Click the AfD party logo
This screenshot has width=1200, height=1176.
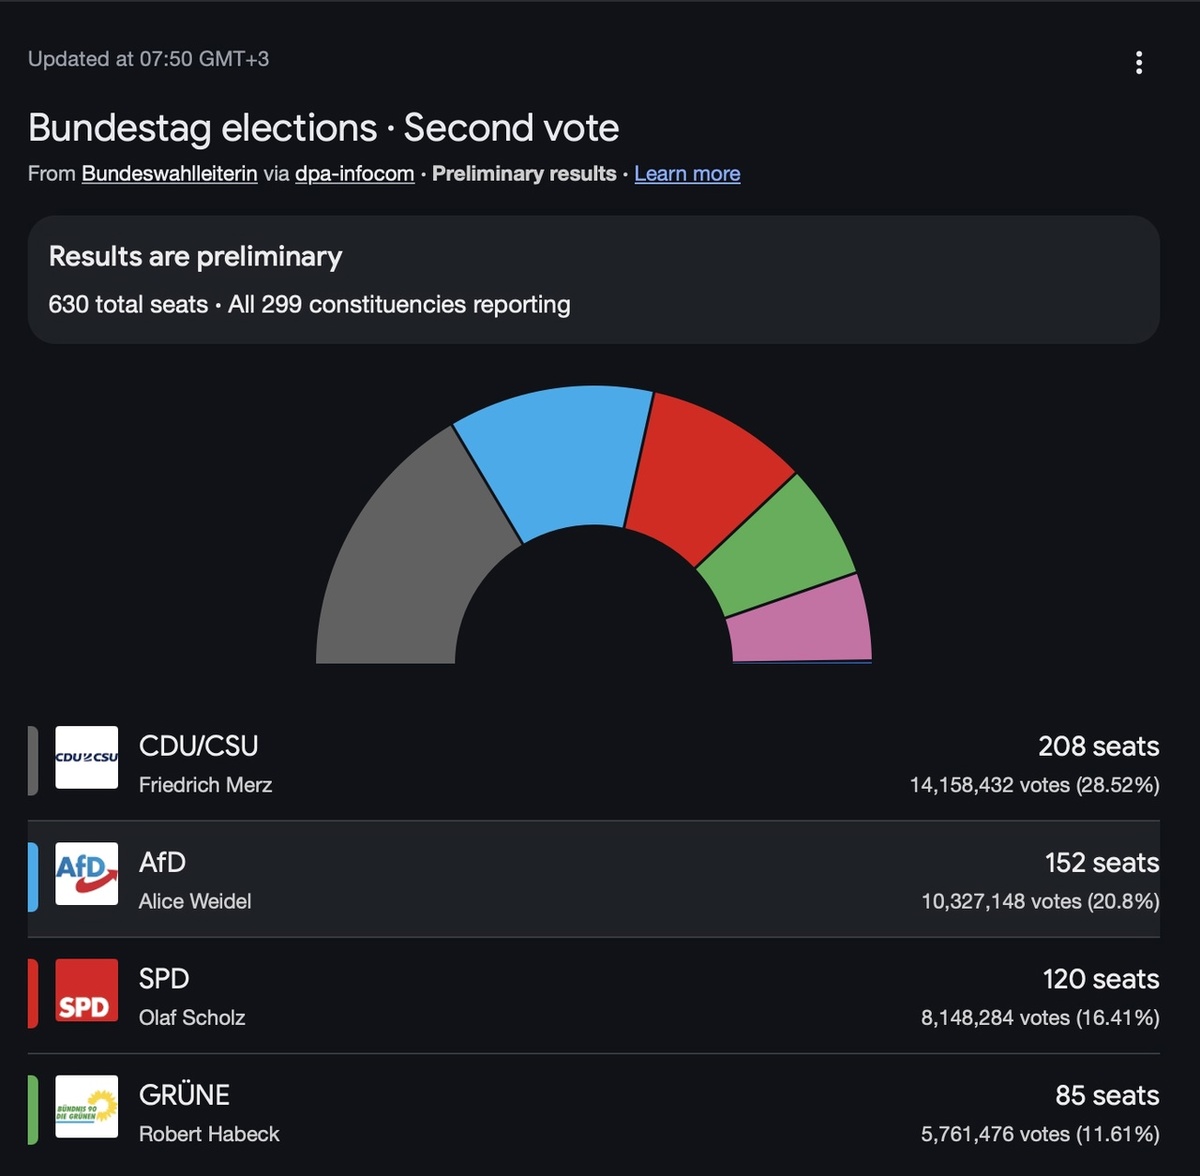point(86,873)
